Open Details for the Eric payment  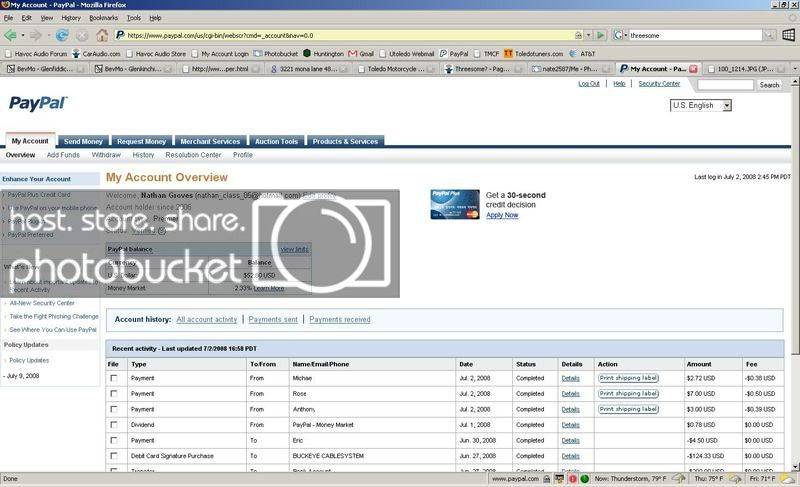[570, 441]
